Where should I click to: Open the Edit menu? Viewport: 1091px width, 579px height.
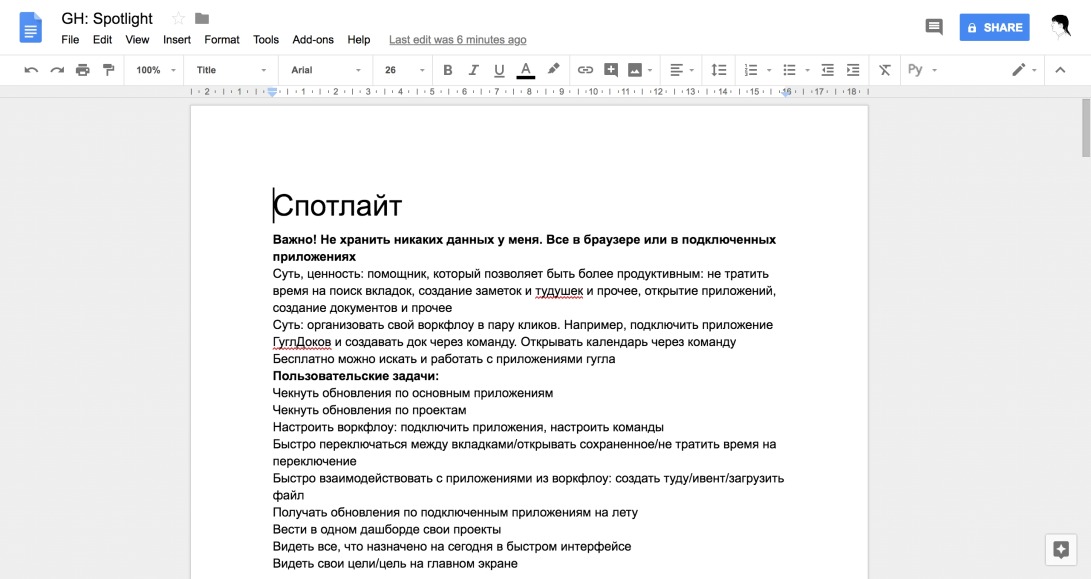[102, 40]
